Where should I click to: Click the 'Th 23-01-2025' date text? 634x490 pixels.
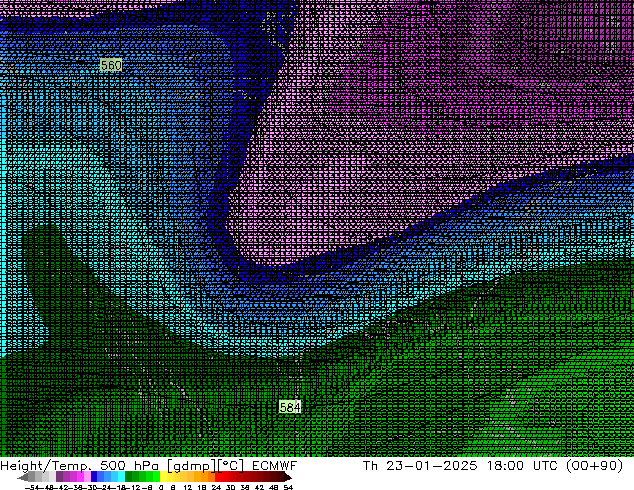point(420,466)
